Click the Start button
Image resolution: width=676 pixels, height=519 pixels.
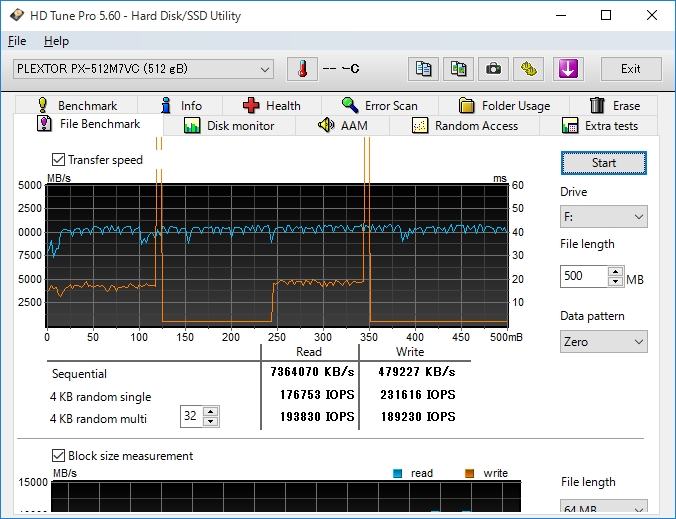[x=603, y=163]
